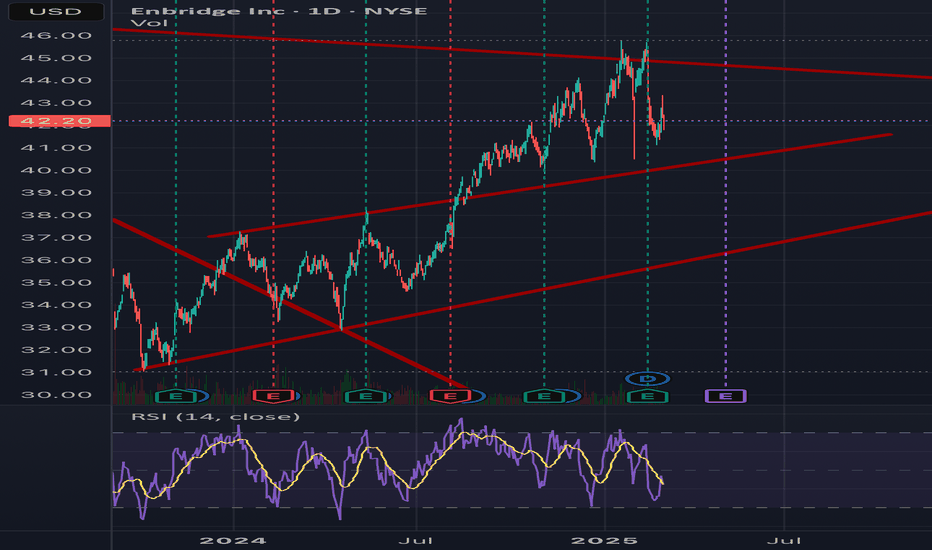Click the 43.00 price axis label

56,103
